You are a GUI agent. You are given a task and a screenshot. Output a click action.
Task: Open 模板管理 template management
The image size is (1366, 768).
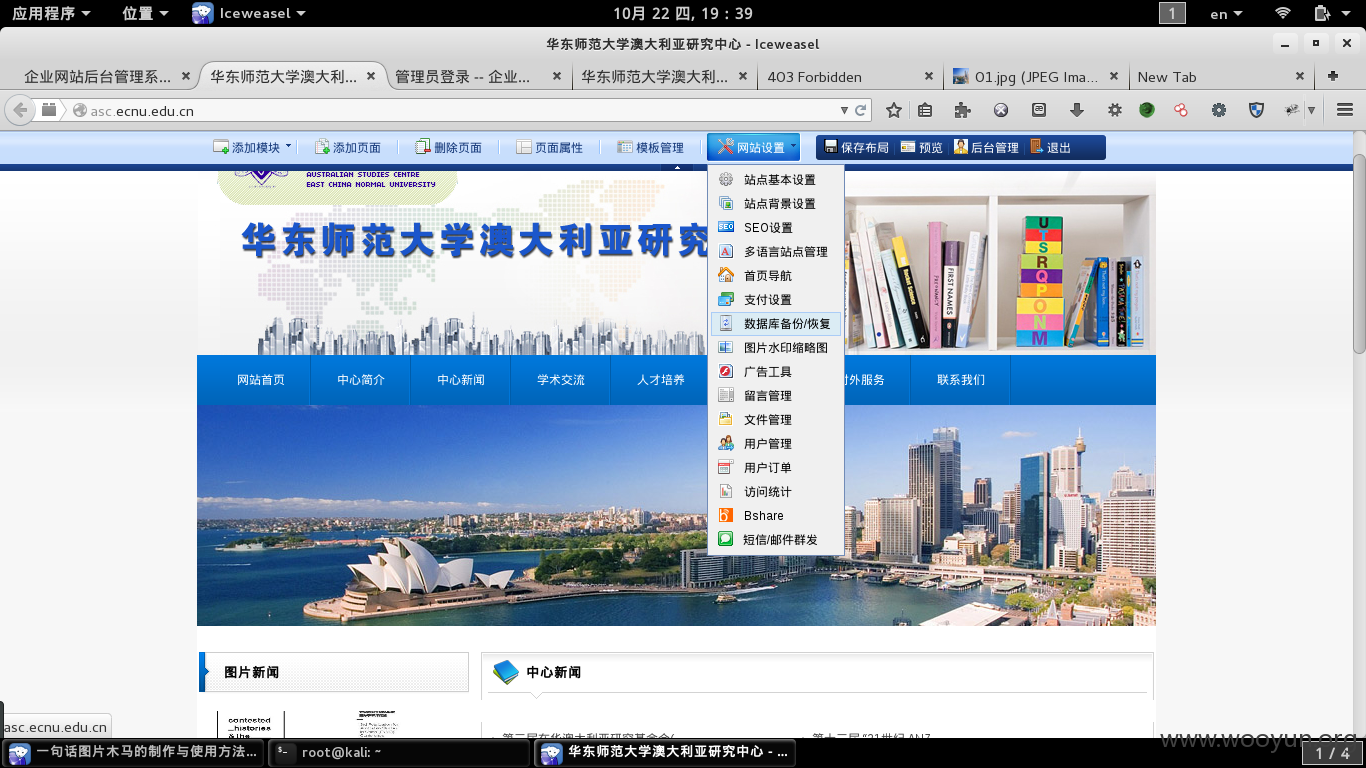coord(650,147)
